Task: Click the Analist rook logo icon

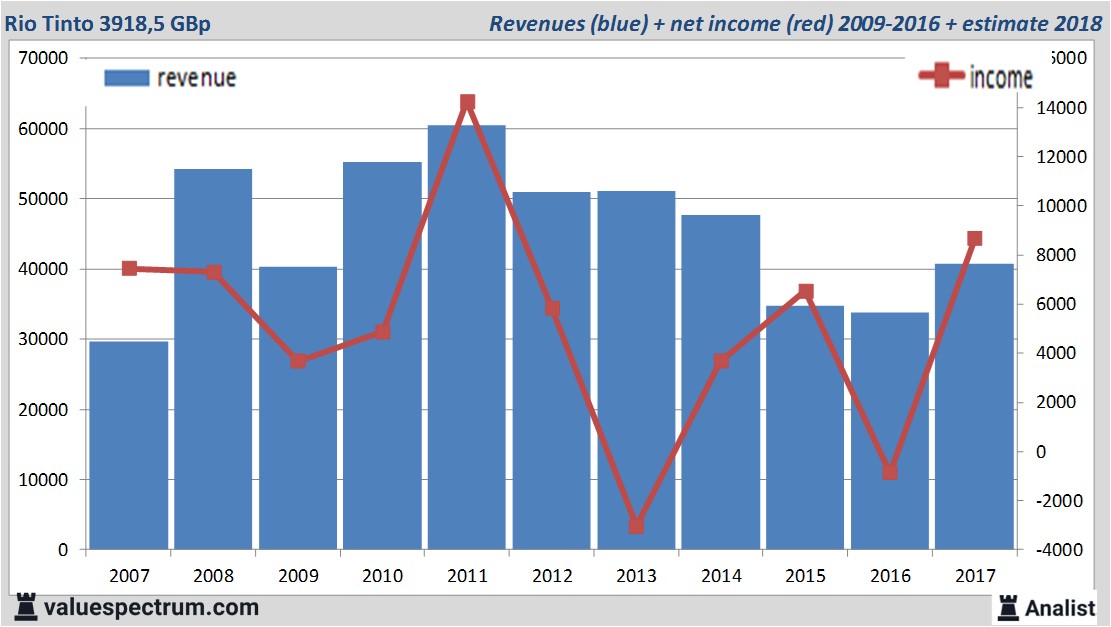Action: 1008,608
